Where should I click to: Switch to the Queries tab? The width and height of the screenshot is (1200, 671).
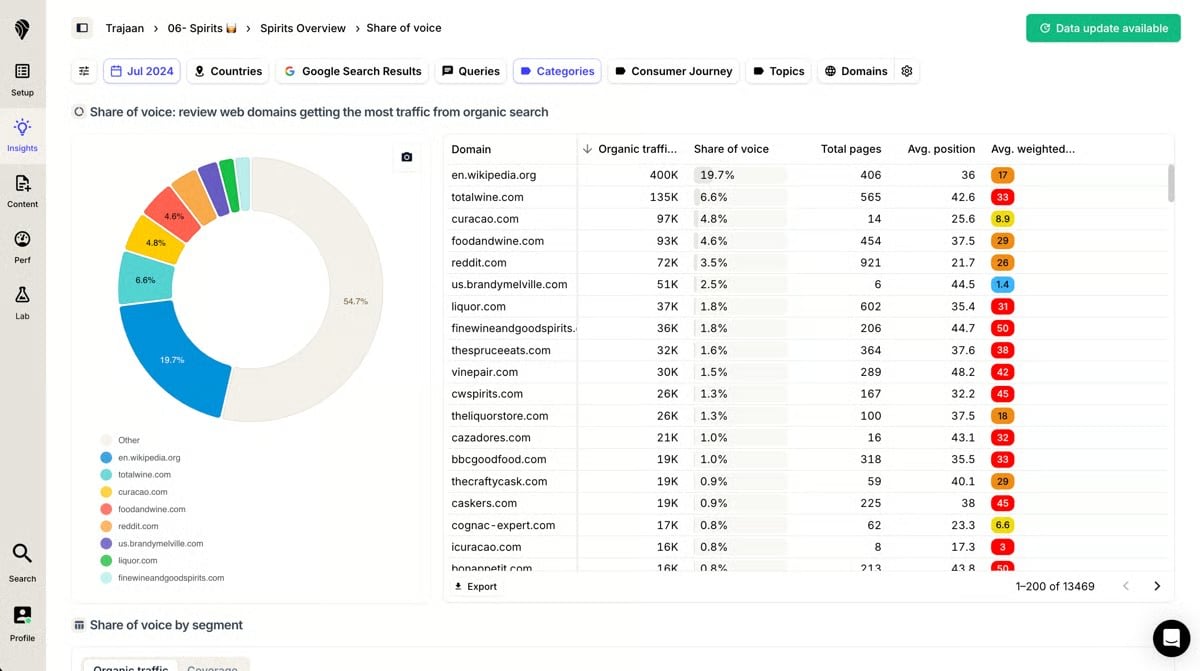471,71
